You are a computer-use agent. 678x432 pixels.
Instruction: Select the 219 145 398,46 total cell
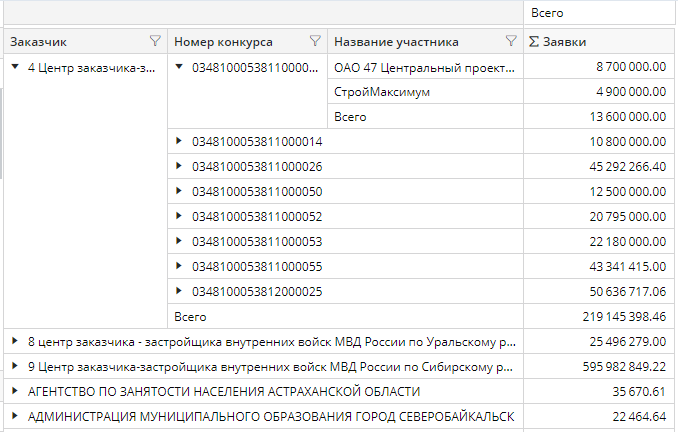click(600, 316)
